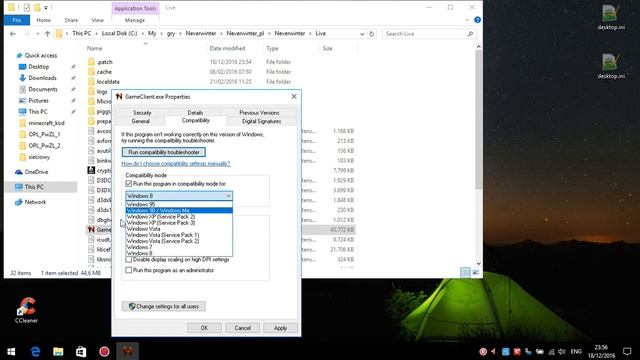Click ENG language indicator in tray

pyautogui.click(x=576, y=351)
